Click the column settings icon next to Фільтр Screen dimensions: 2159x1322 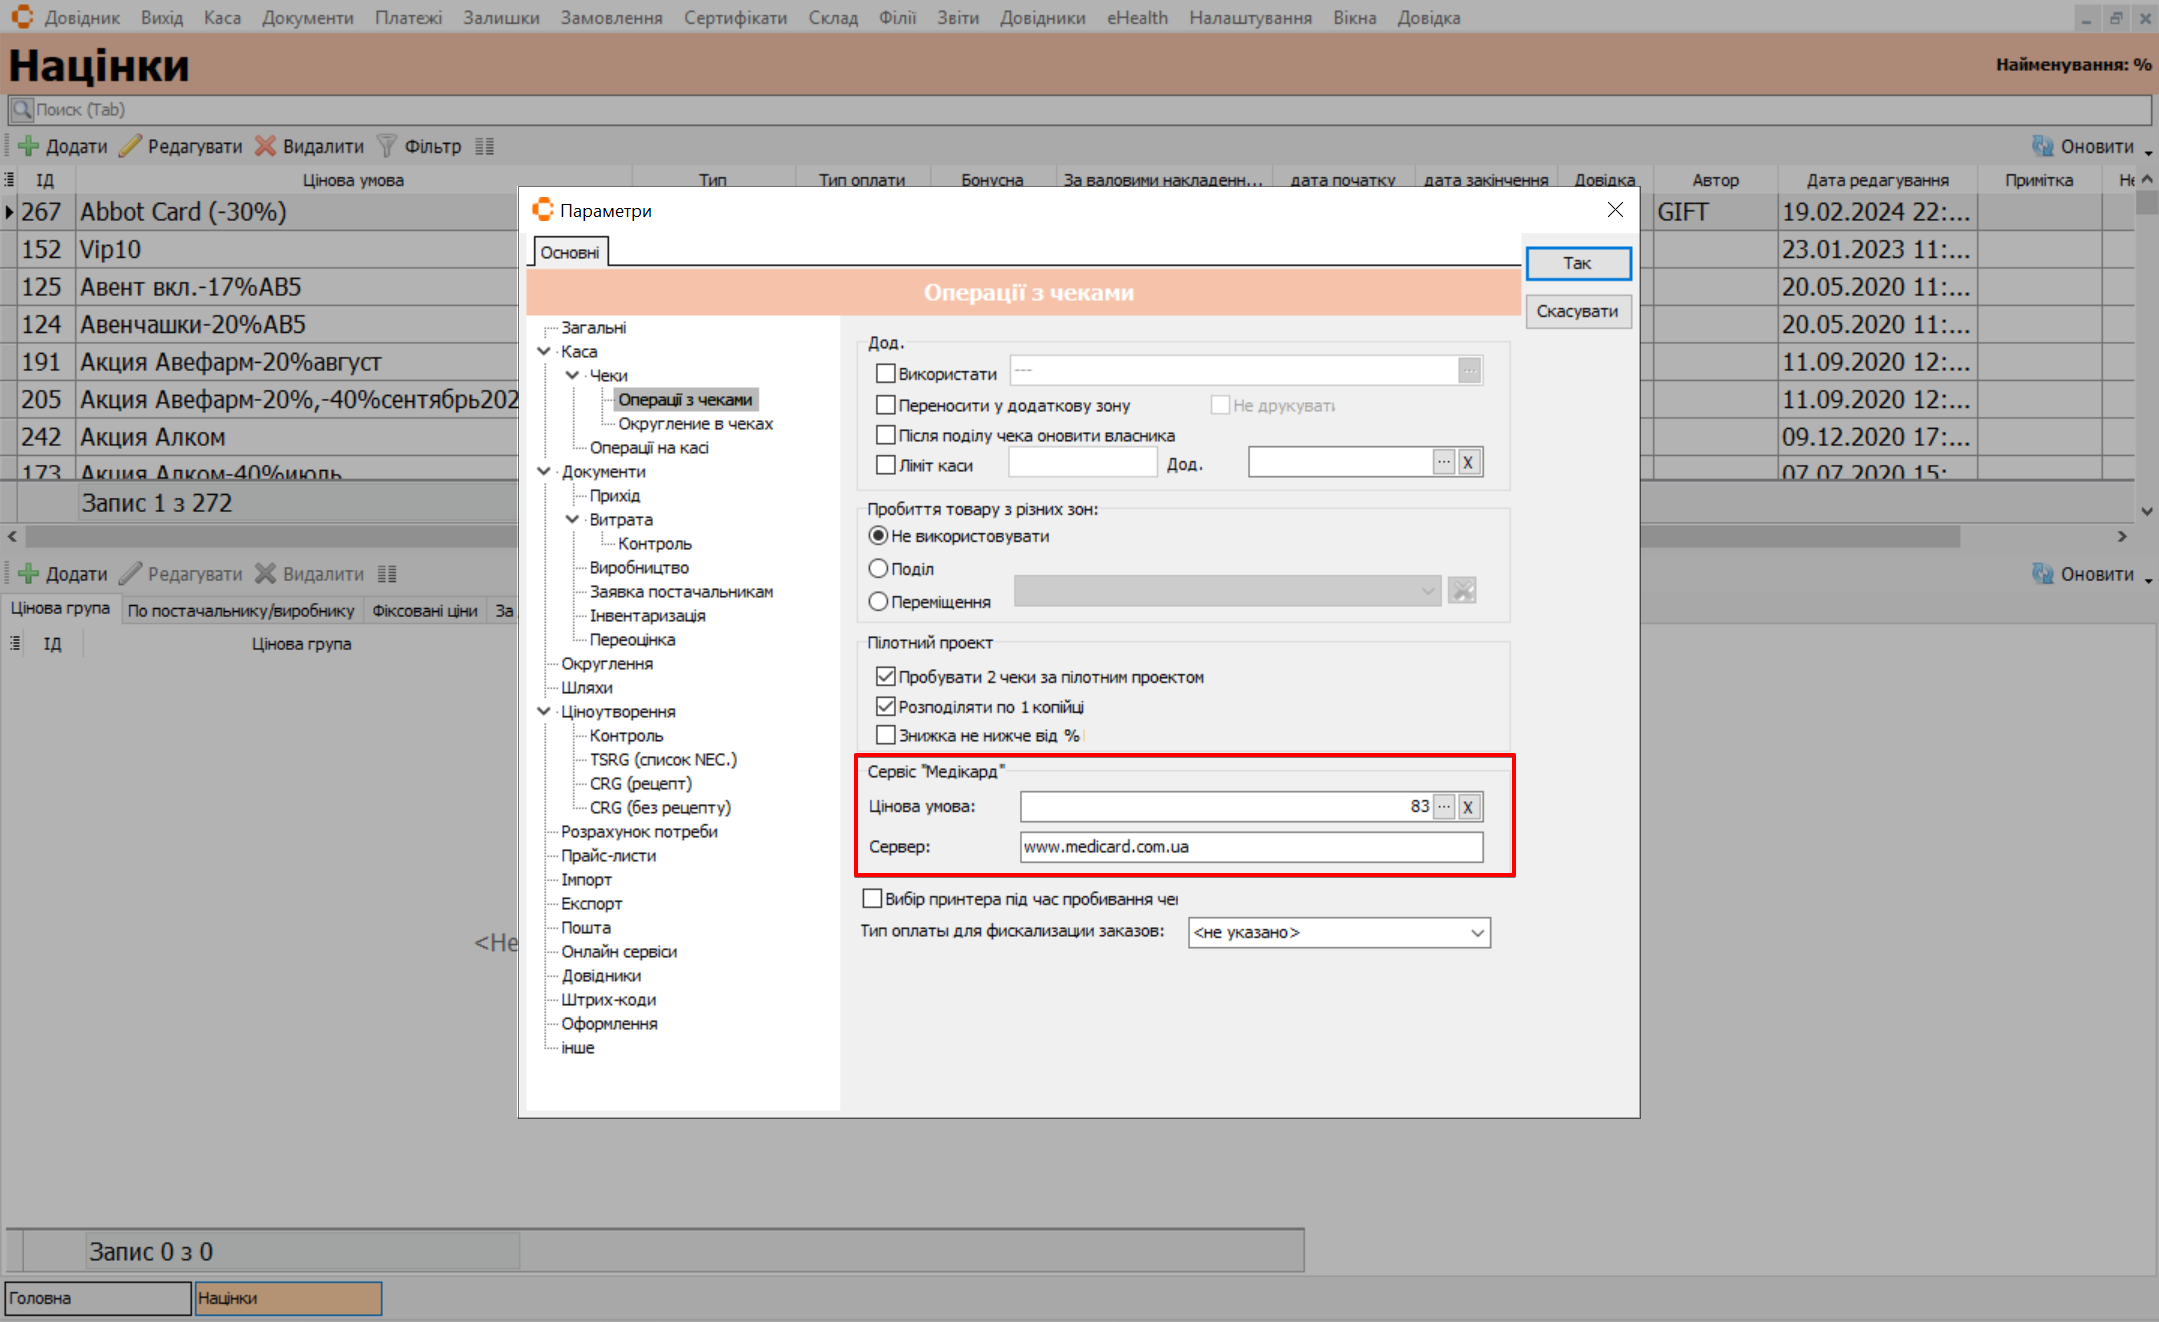(485, 146)
